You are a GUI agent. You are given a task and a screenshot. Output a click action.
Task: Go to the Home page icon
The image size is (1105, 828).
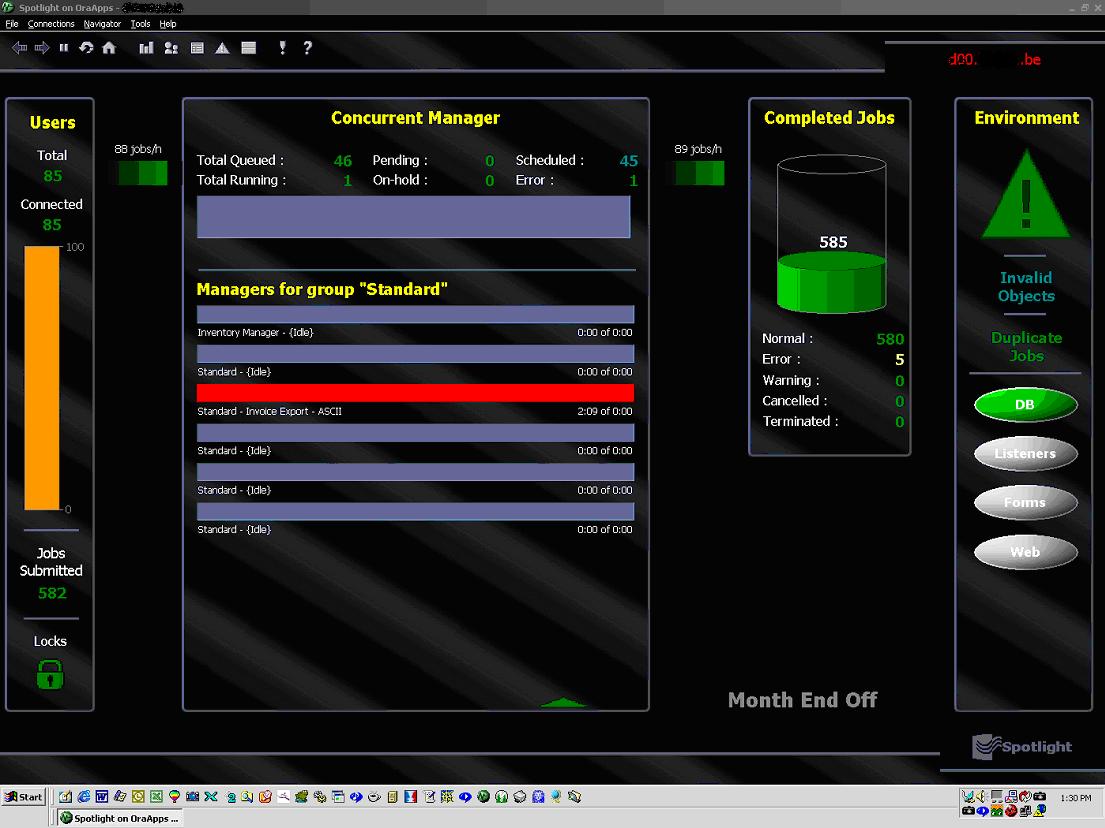tap(109, 48)
